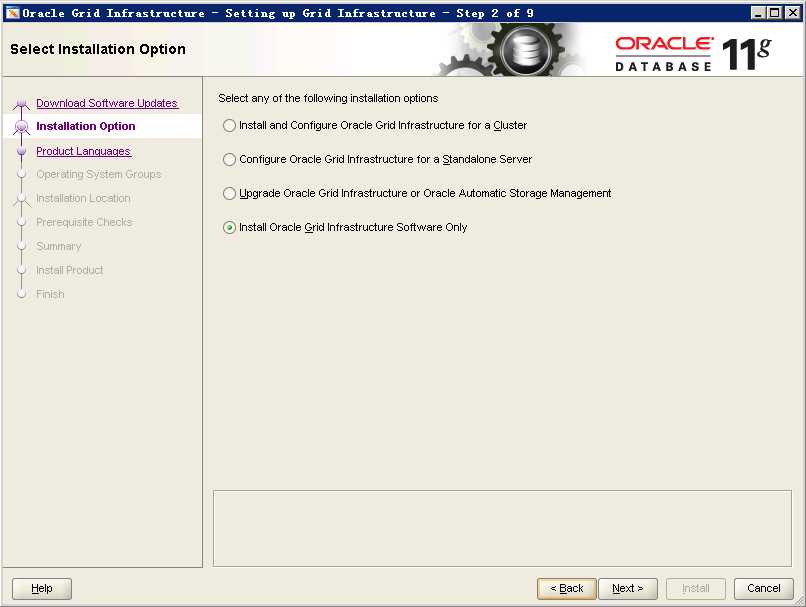Click the Install Product step label
The height and width of the screenshot is (607, 806).
69,270
